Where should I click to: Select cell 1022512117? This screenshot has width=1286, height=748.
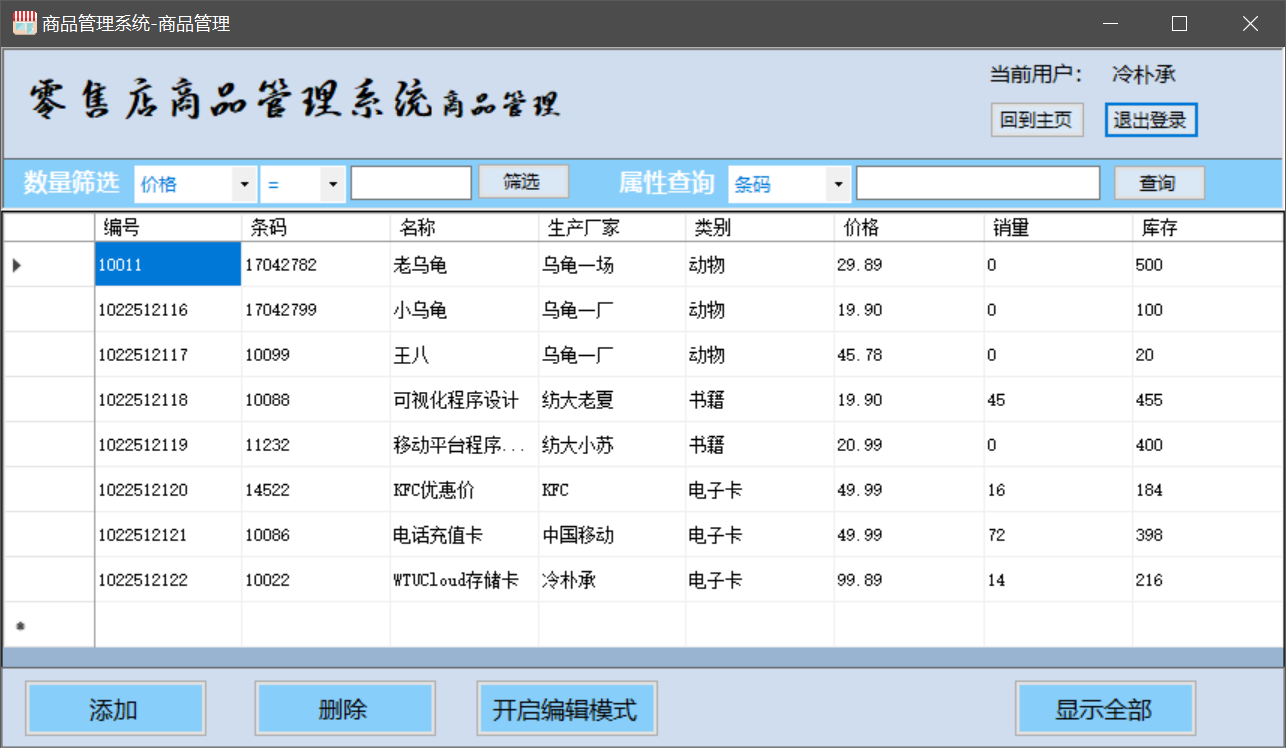(x=168, y=355)
